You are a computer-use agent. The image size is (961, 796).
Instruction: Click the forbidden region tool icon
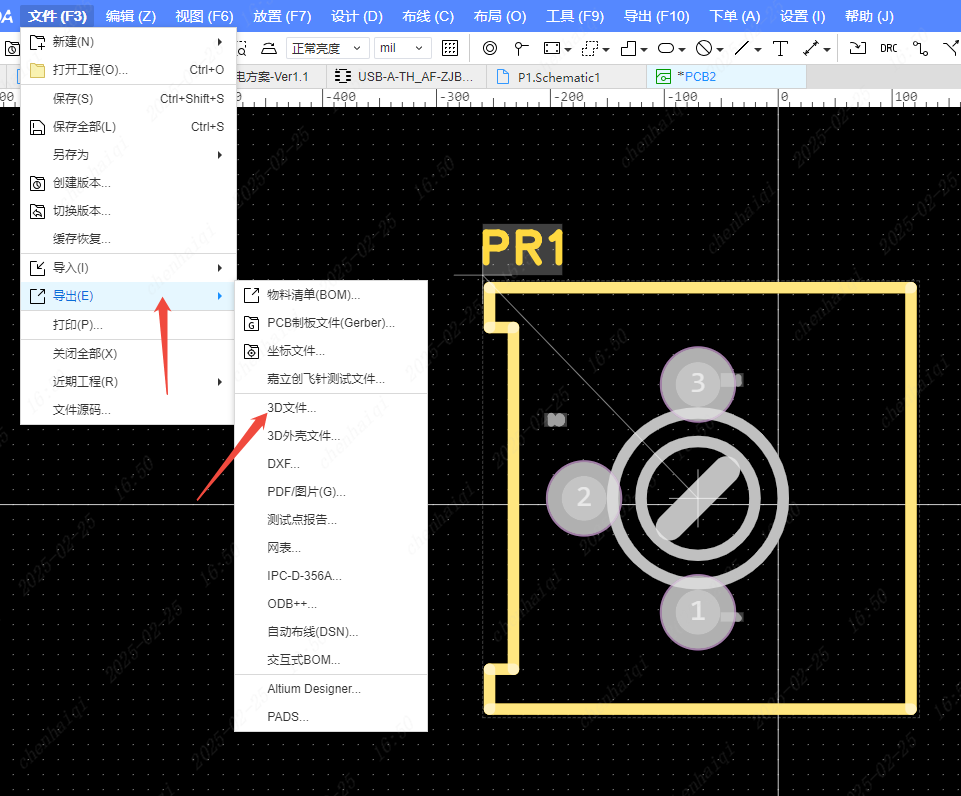704,48
